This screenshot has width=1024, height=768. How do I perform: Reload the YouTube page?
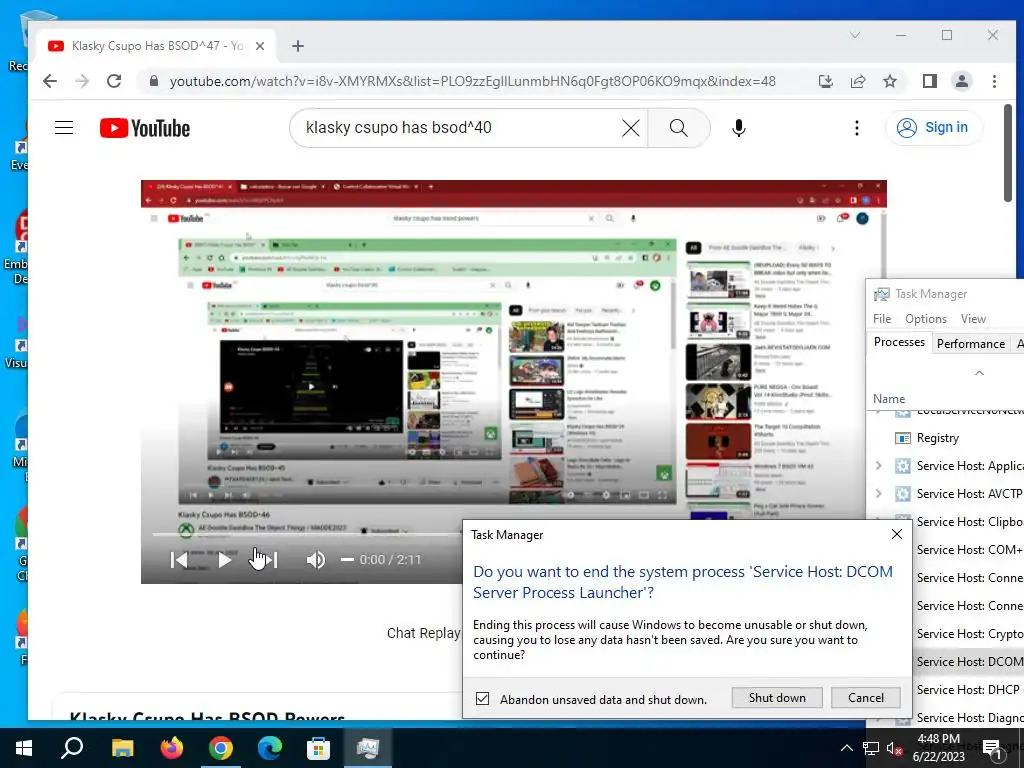(114, 81)
